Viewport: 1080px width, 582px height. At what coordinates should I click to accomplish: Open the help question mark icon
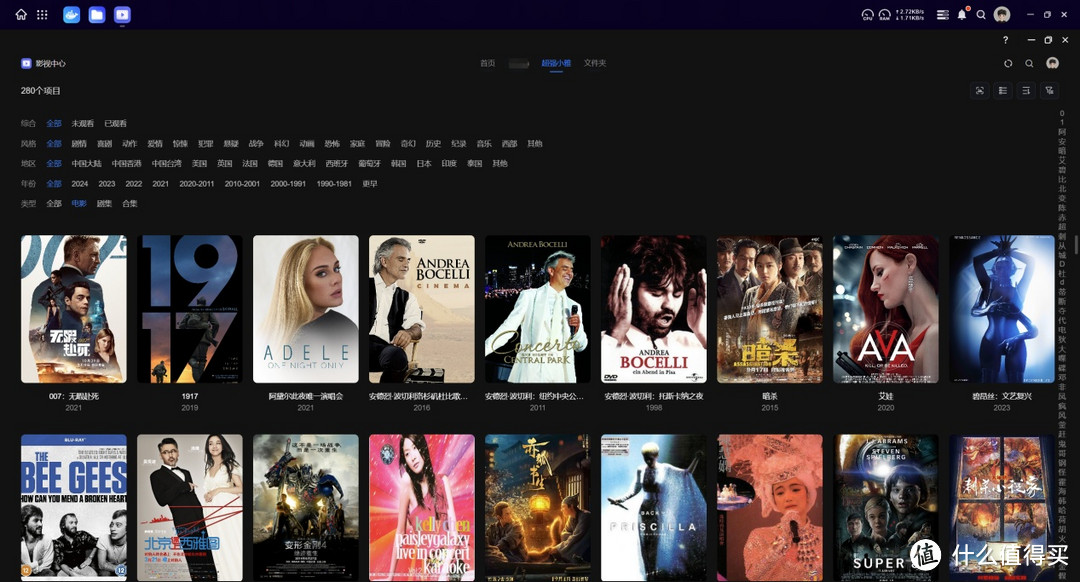1006,40
